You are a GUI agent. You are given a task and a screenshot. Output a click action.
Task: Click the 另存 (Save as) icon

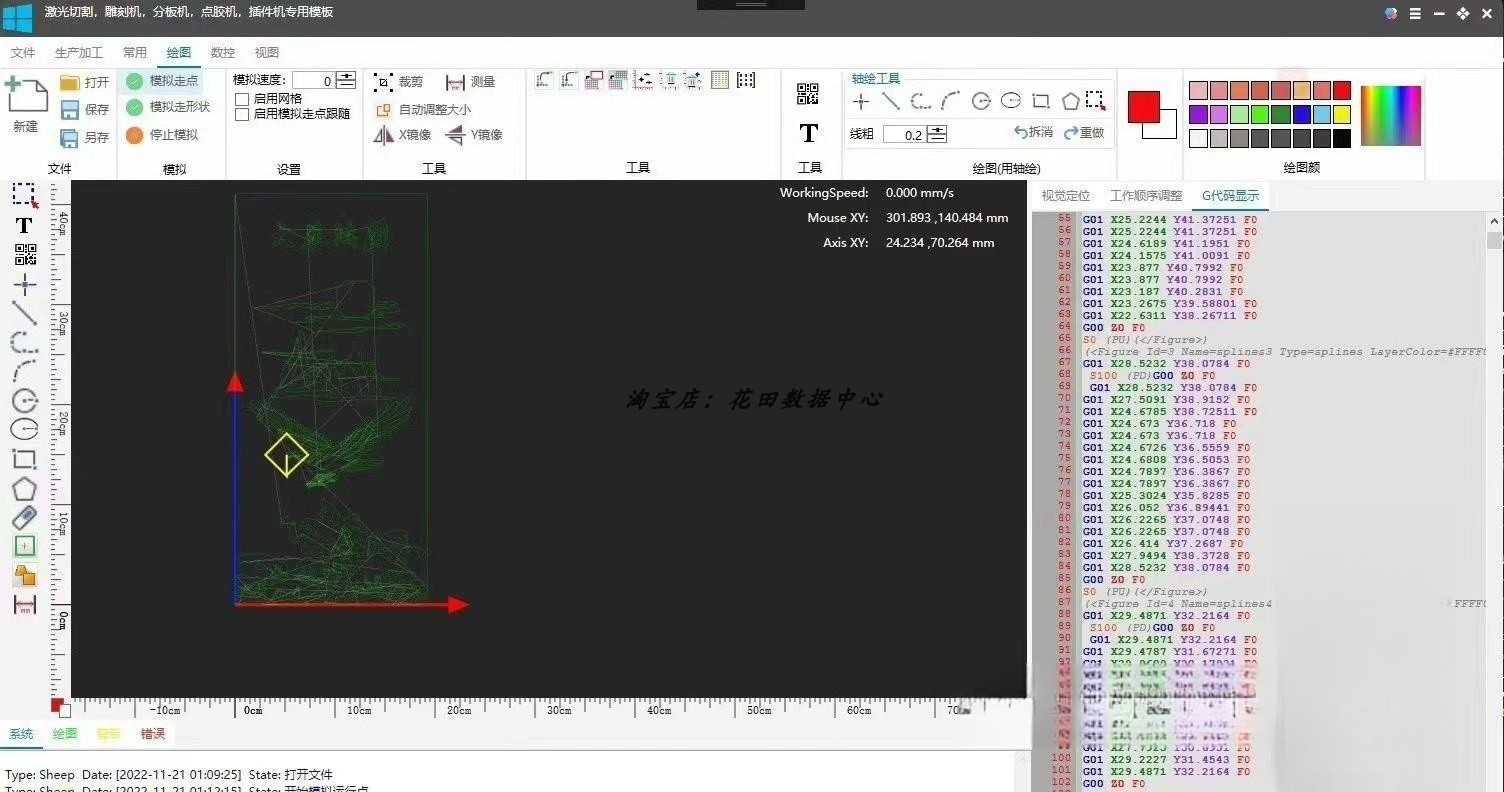[70, 137]
